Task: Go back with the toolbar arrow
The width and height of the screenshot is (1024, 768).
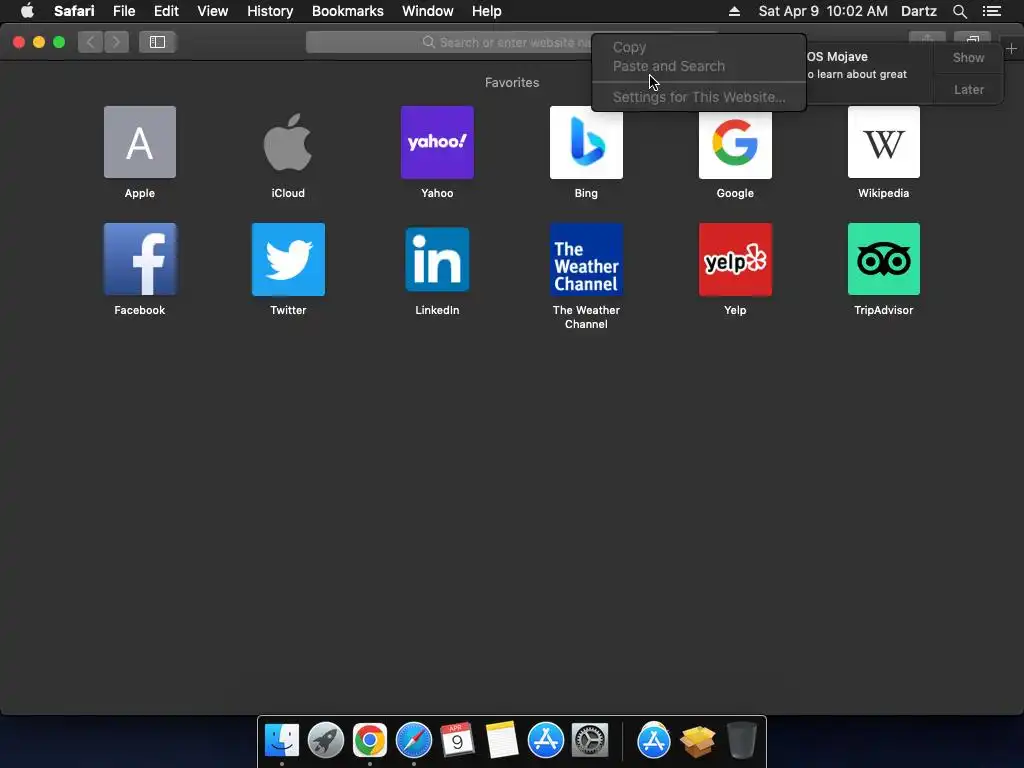Action: click(90, 42)
